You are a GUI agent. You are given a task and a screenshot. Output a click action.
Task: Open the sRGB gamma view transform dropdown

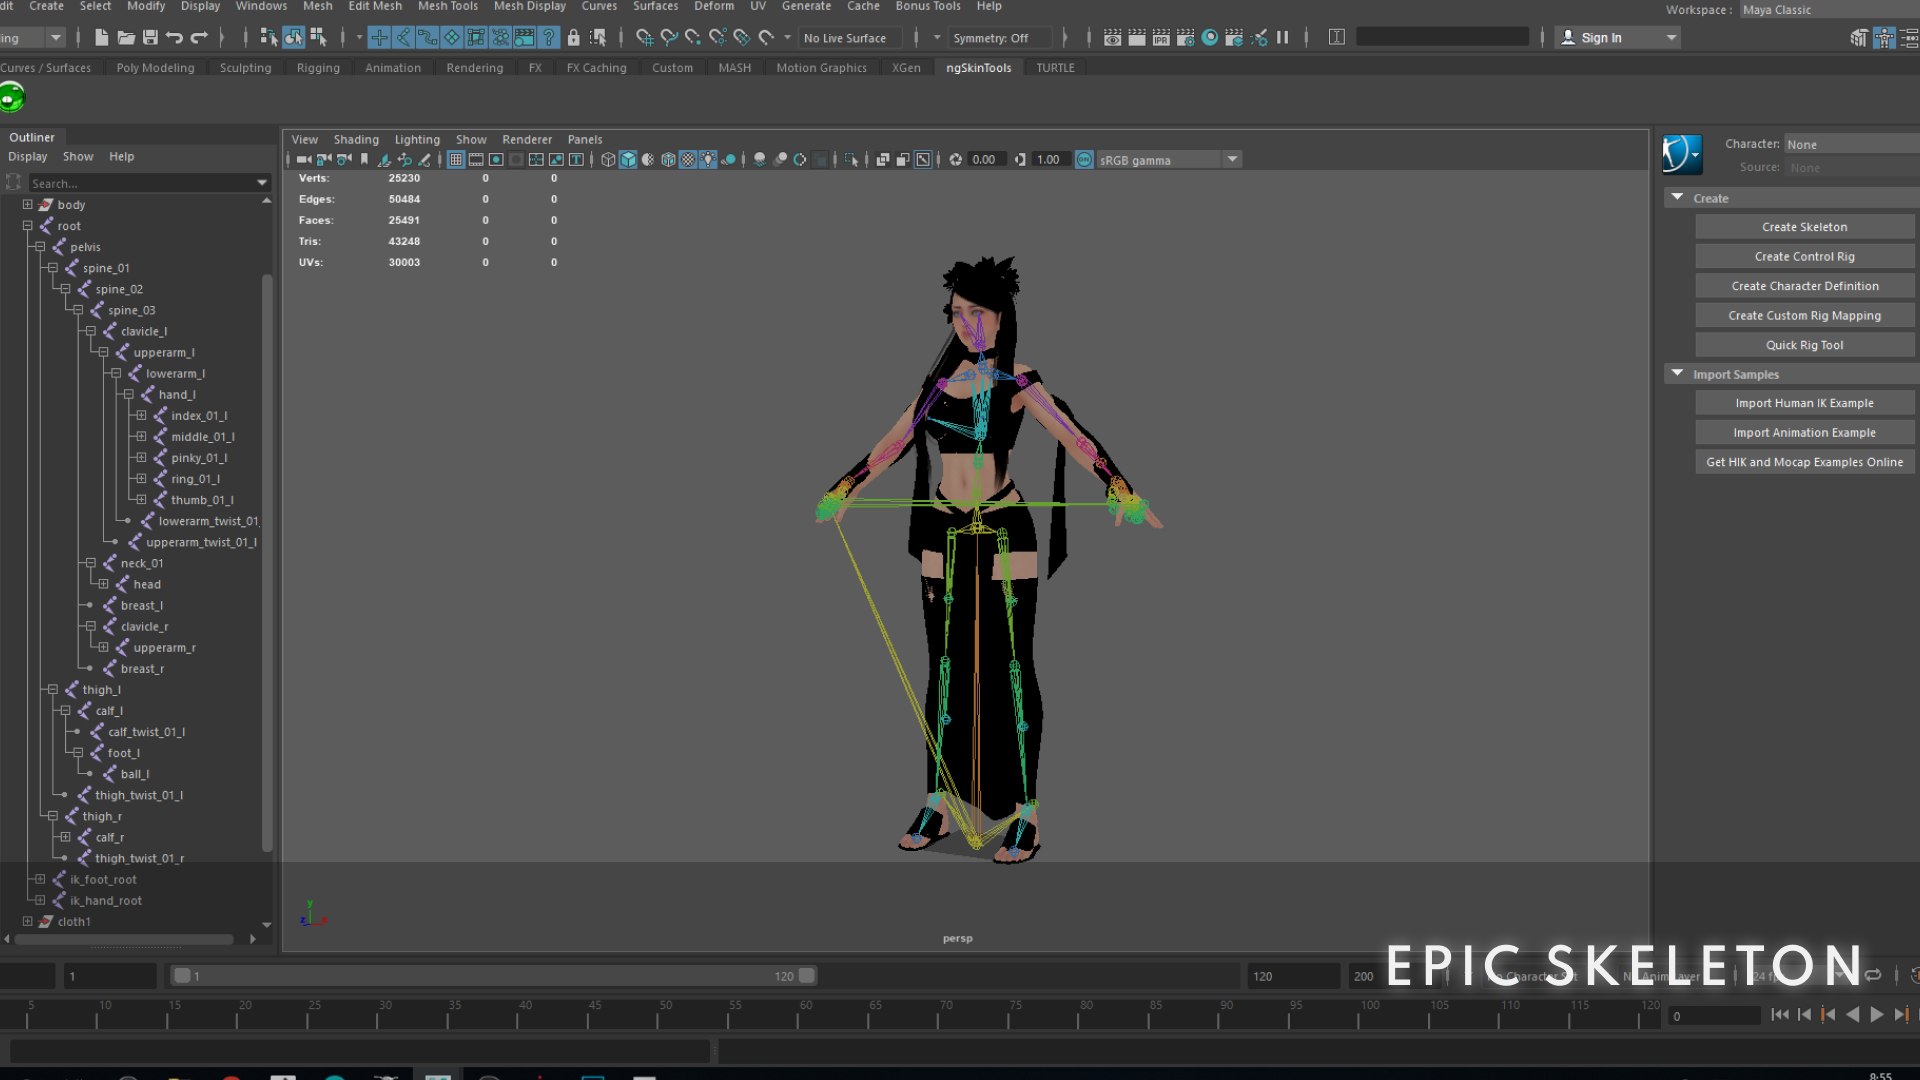pos(1232,160)
